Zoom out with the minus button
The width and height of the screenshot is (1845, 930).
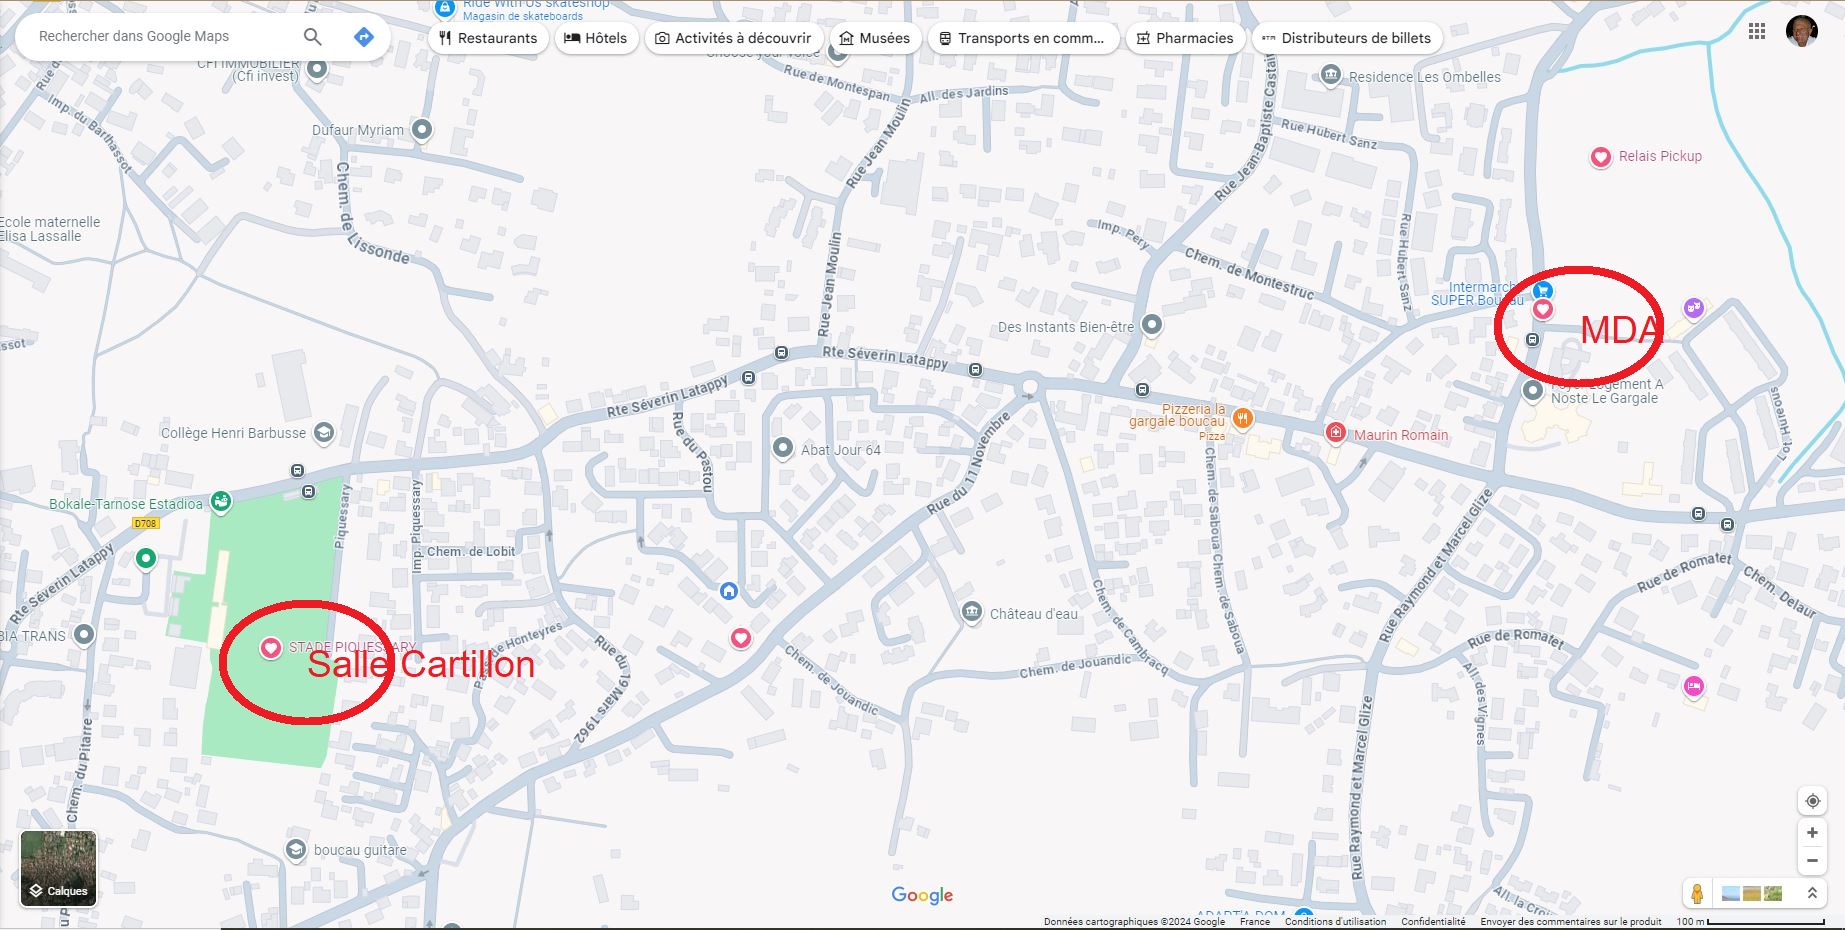pos(1812,861)
